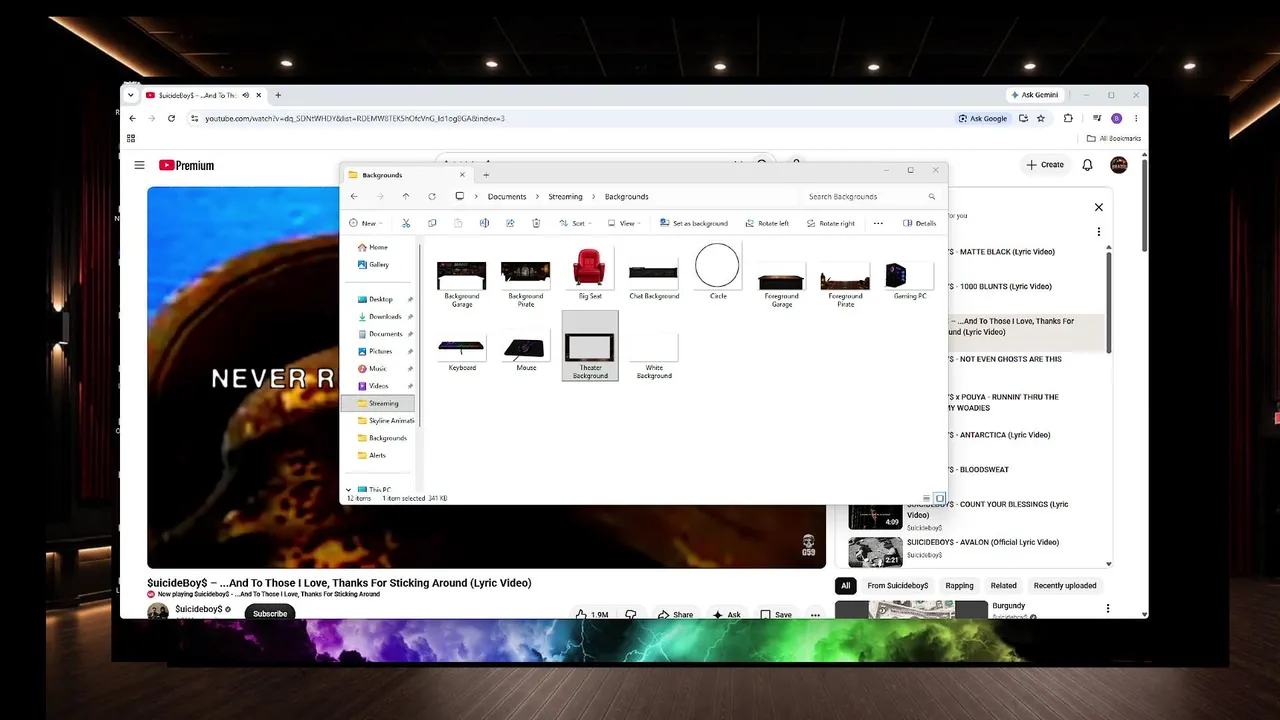
Task: Reload the page in Chrome
Action: coord(171,118)
